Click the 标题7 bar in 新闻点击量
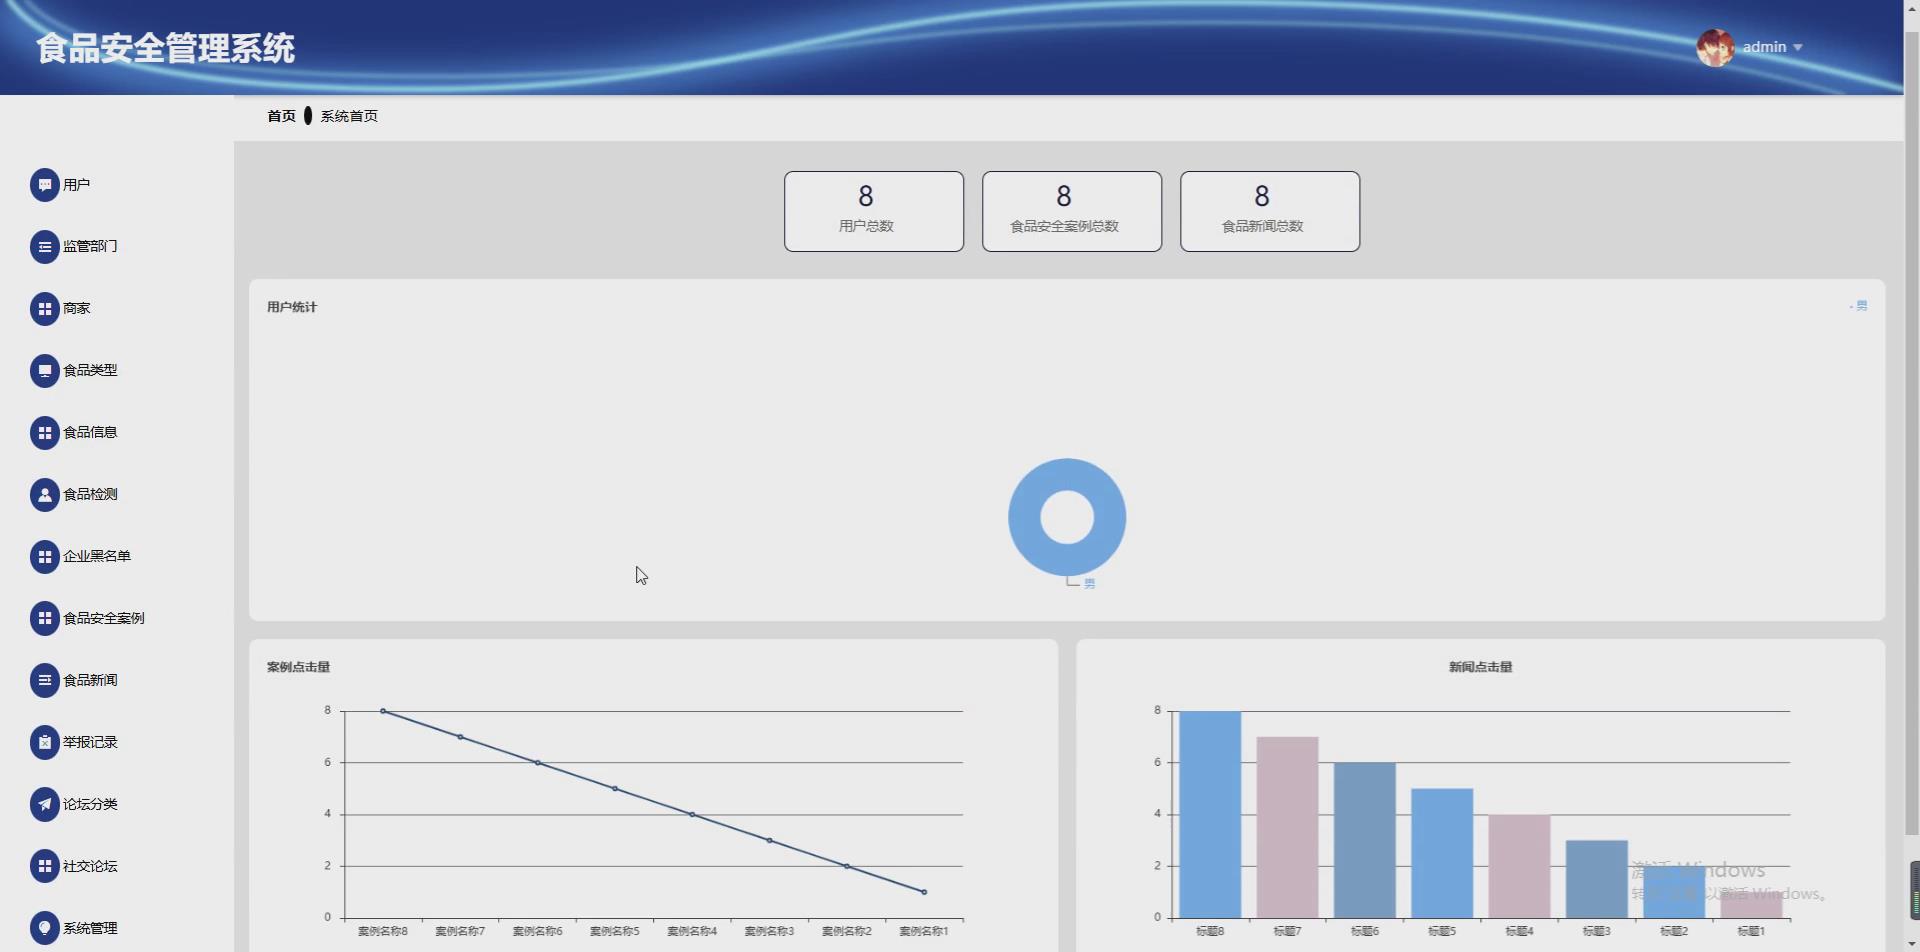Image resolution: width=1920 pixels, height=952 pixels. 1287,827
